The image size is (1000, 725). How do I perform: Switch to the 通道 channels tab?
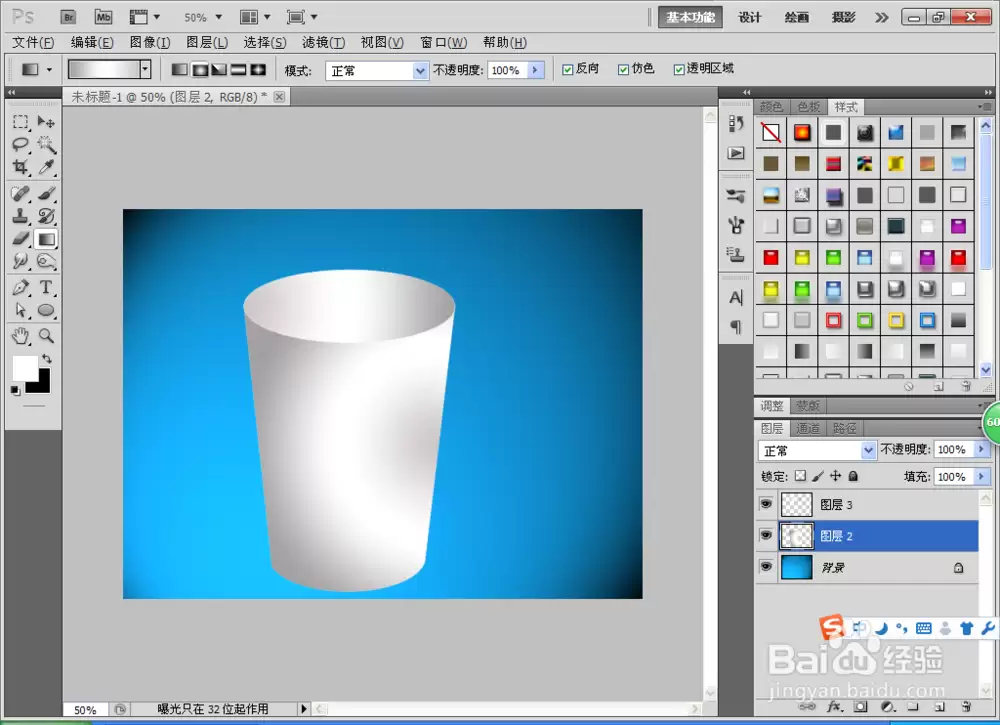click(x=808, y=428)
